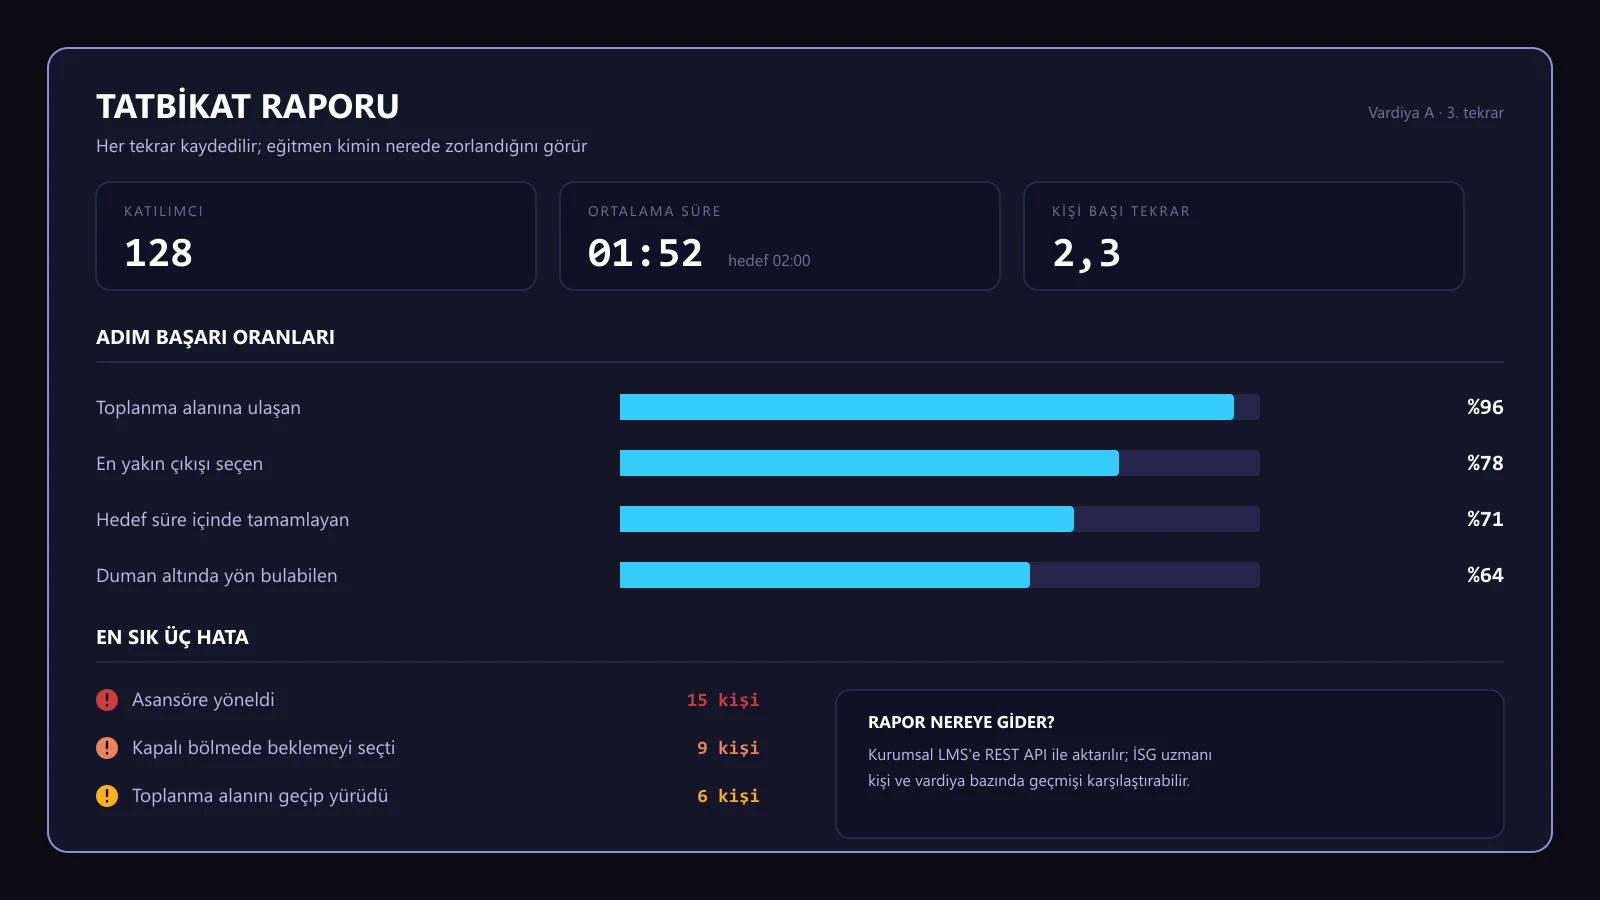This screenshot has width=1600, height=900.
Task: Click the %71 percentage value
Action: click(1485, 519)
